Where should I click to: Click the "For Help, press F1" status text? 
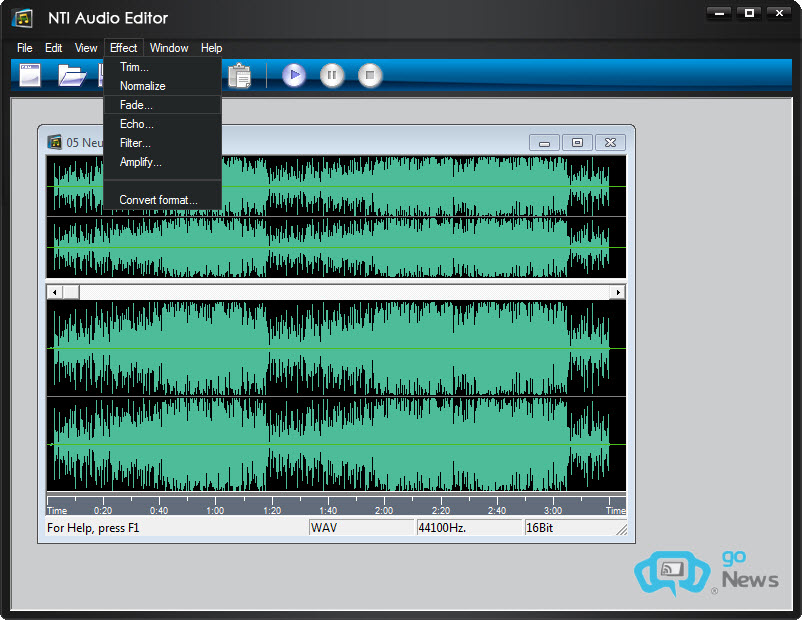coord(93,527)
